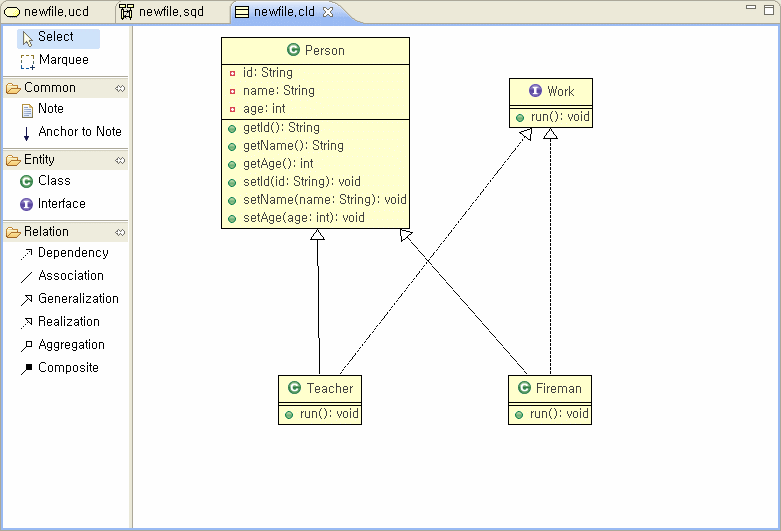Select the Marquee tool in palette
This screenshot has height=531, width=781.
[x=62, y=60]
